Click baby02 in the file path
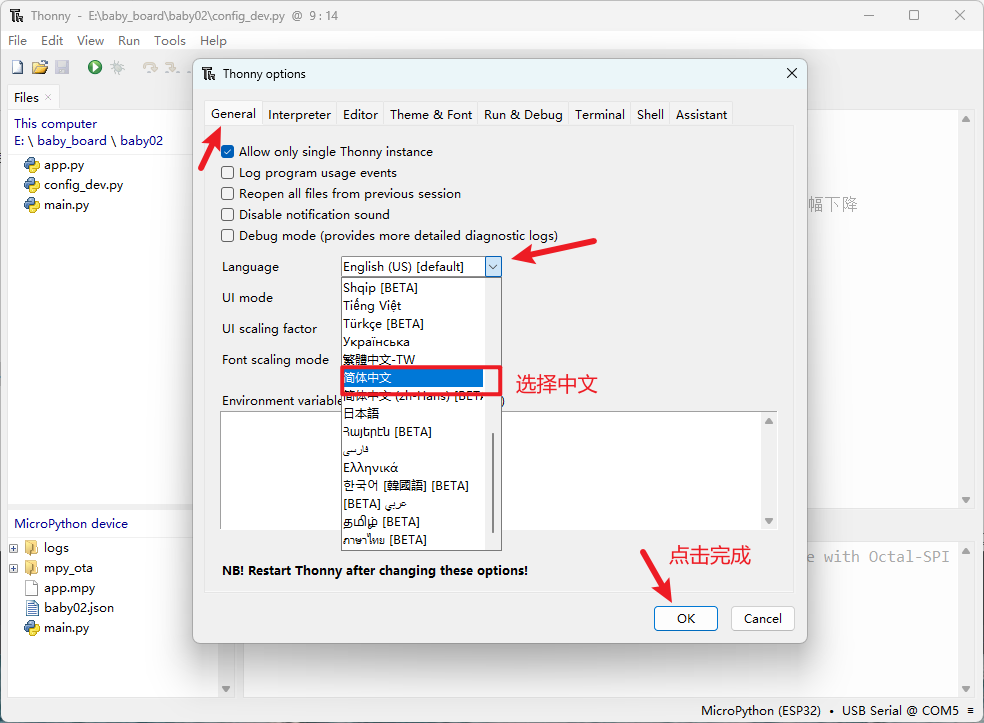This screenshot has width=984, height=723. tap(142, 141)
